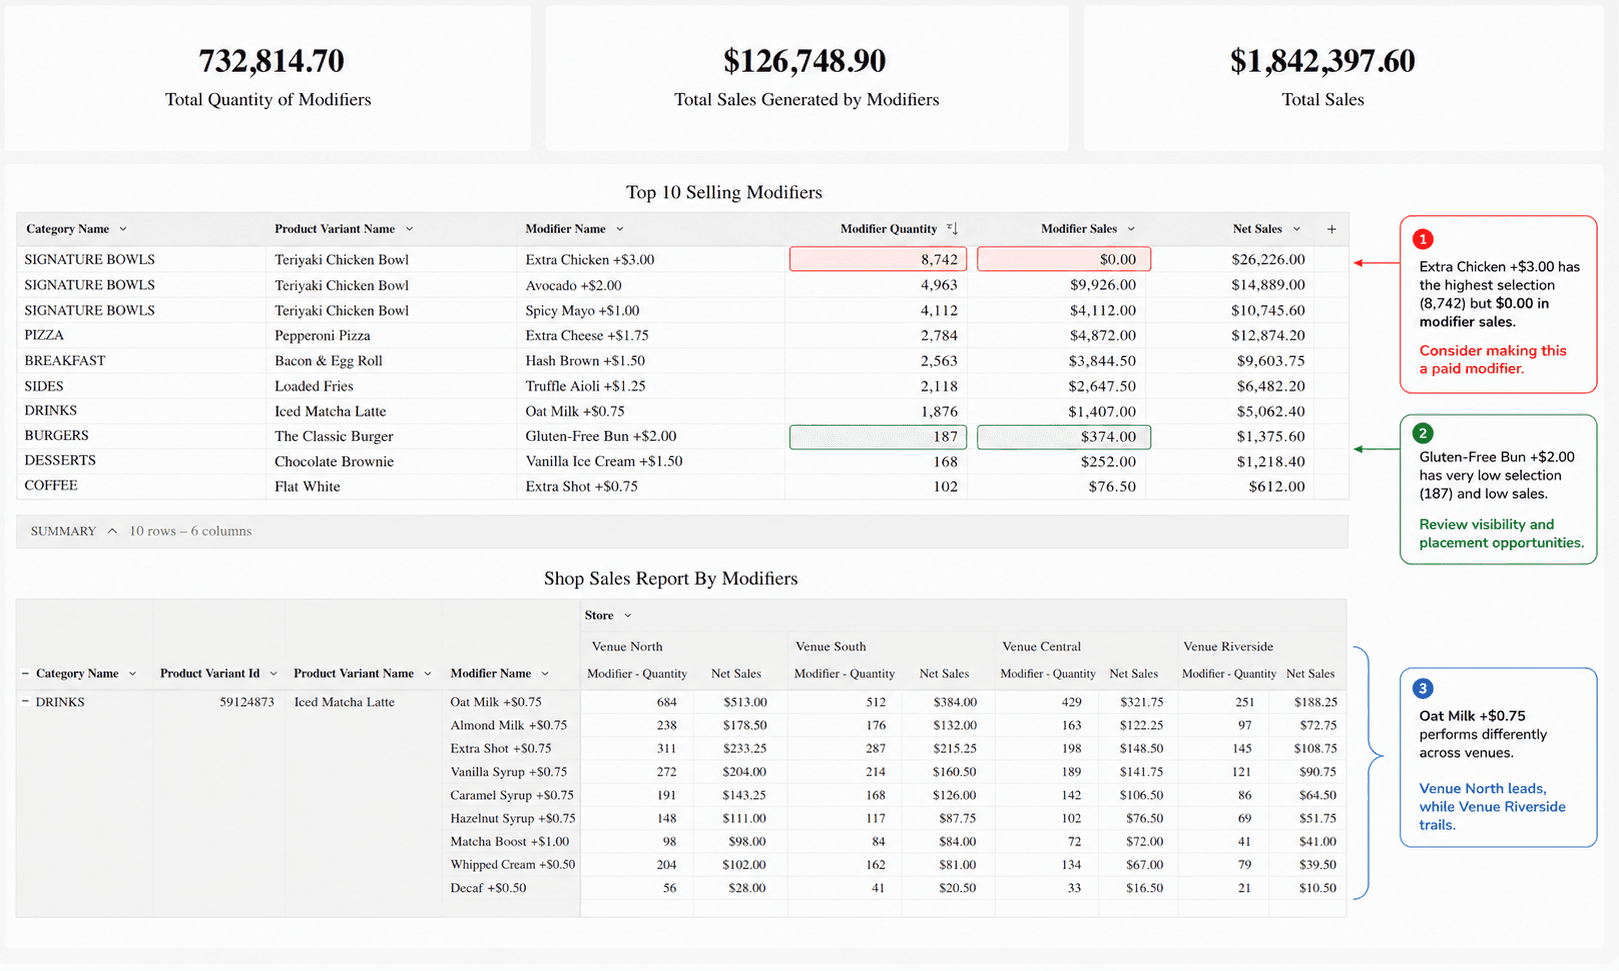Click Almond Milk +$0.75 modifier row
This screenshot has width=1619, height=971.
point(508,725)
